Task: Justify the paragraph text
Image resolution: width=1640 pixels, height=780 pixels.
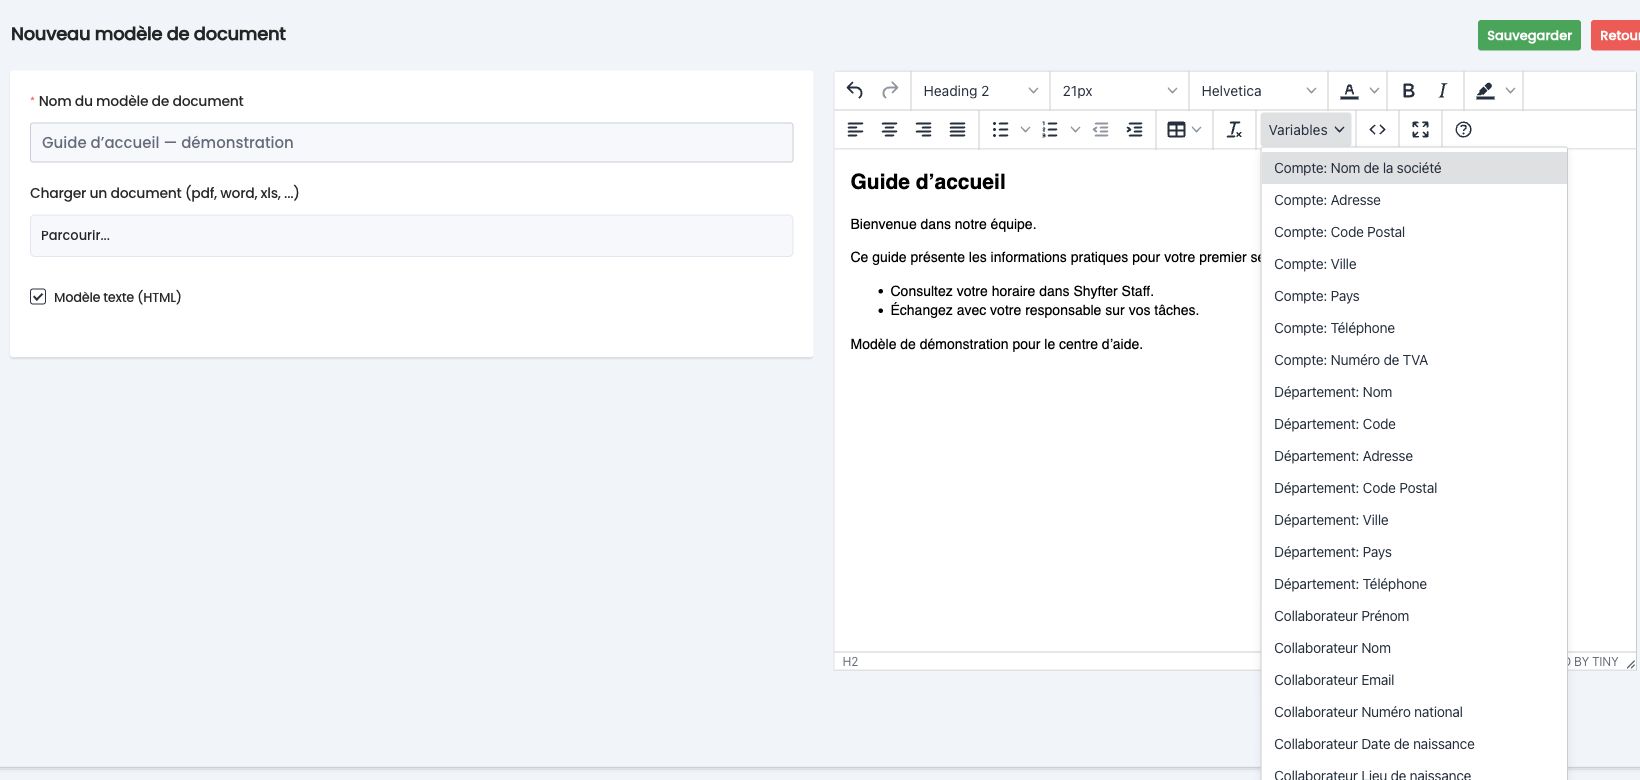Action: [957, 130]
